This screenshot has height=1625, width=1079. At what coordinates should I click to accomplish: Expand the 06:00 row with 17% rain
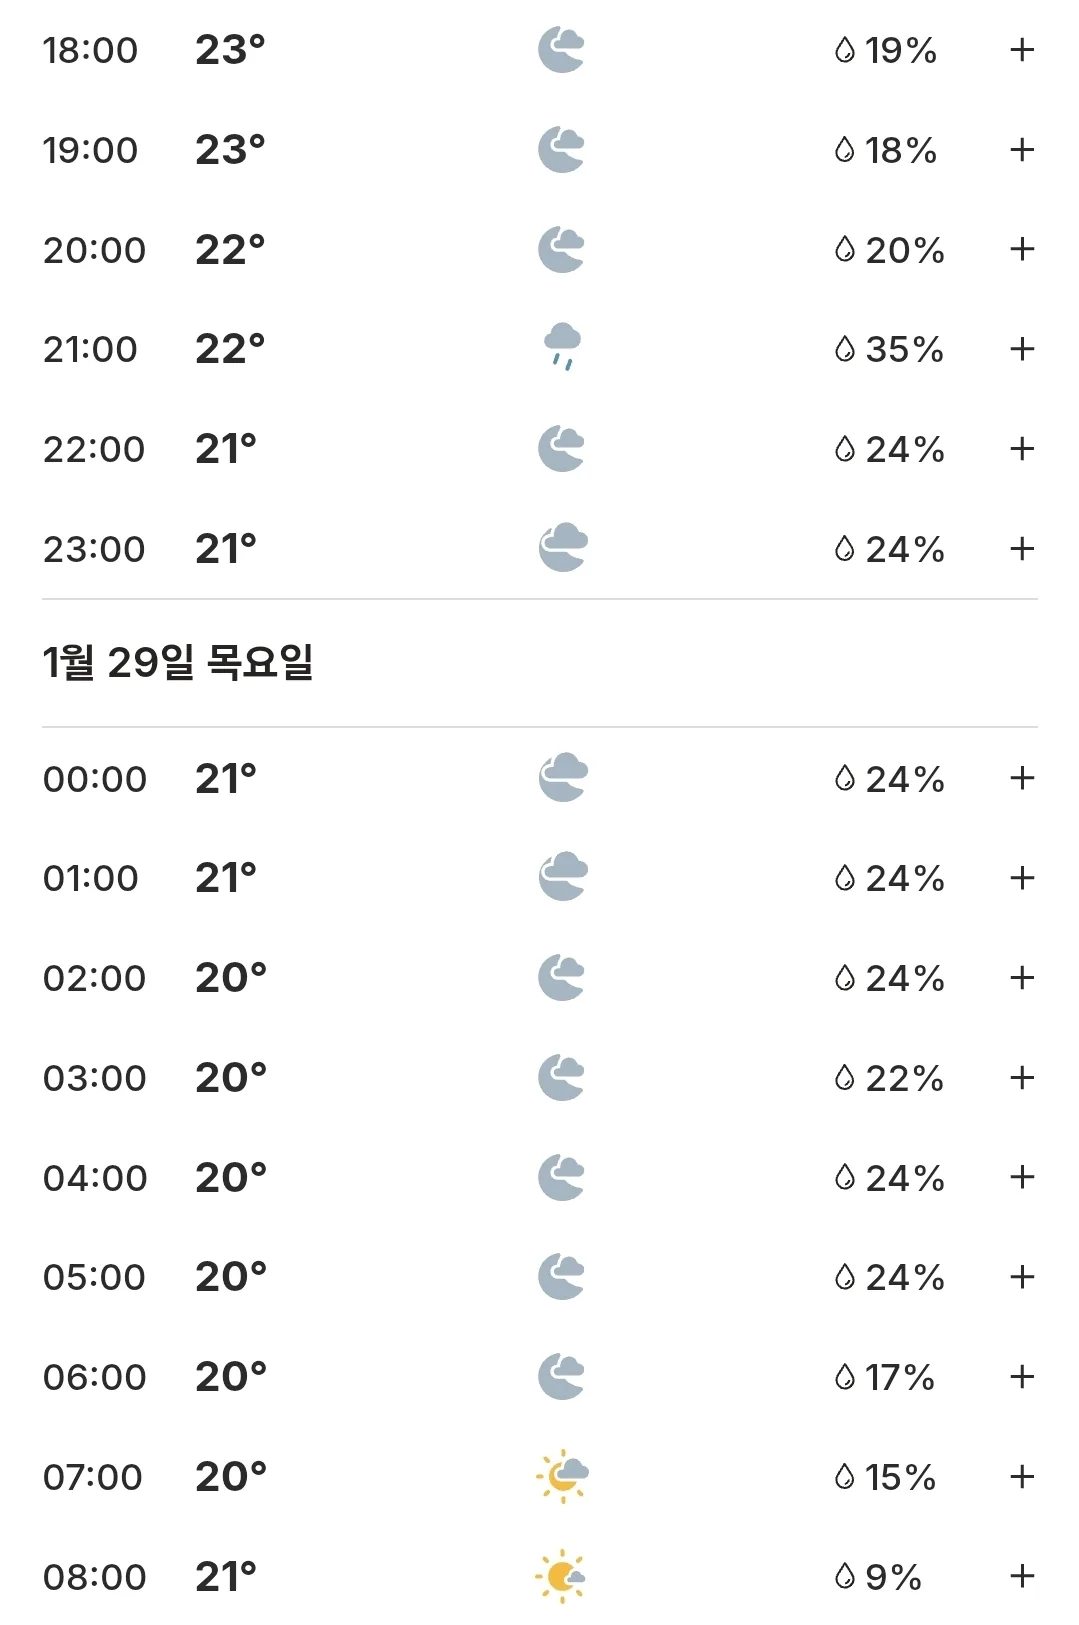[1022, 1376]
